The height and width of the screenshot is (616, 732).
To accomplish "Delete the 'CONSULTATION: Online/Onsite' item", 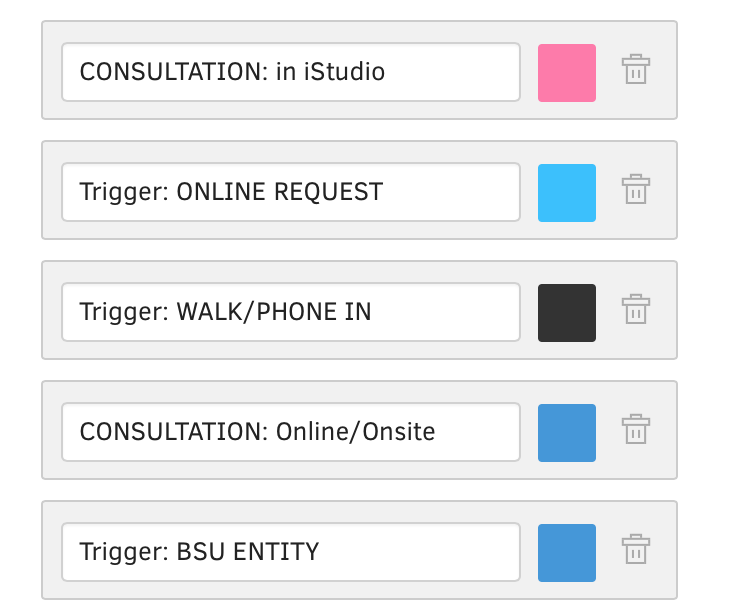I will [x=636, y=430].
